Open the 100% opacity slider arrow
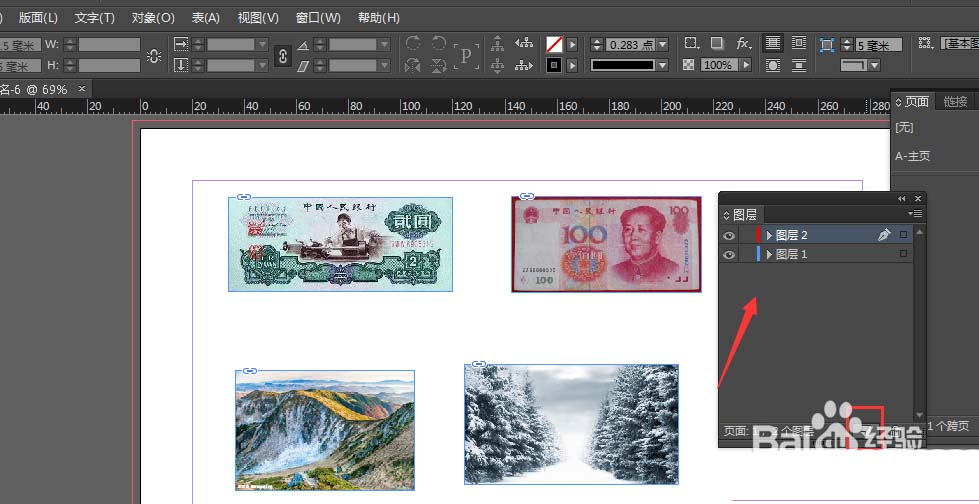 [x=746, y=65]
